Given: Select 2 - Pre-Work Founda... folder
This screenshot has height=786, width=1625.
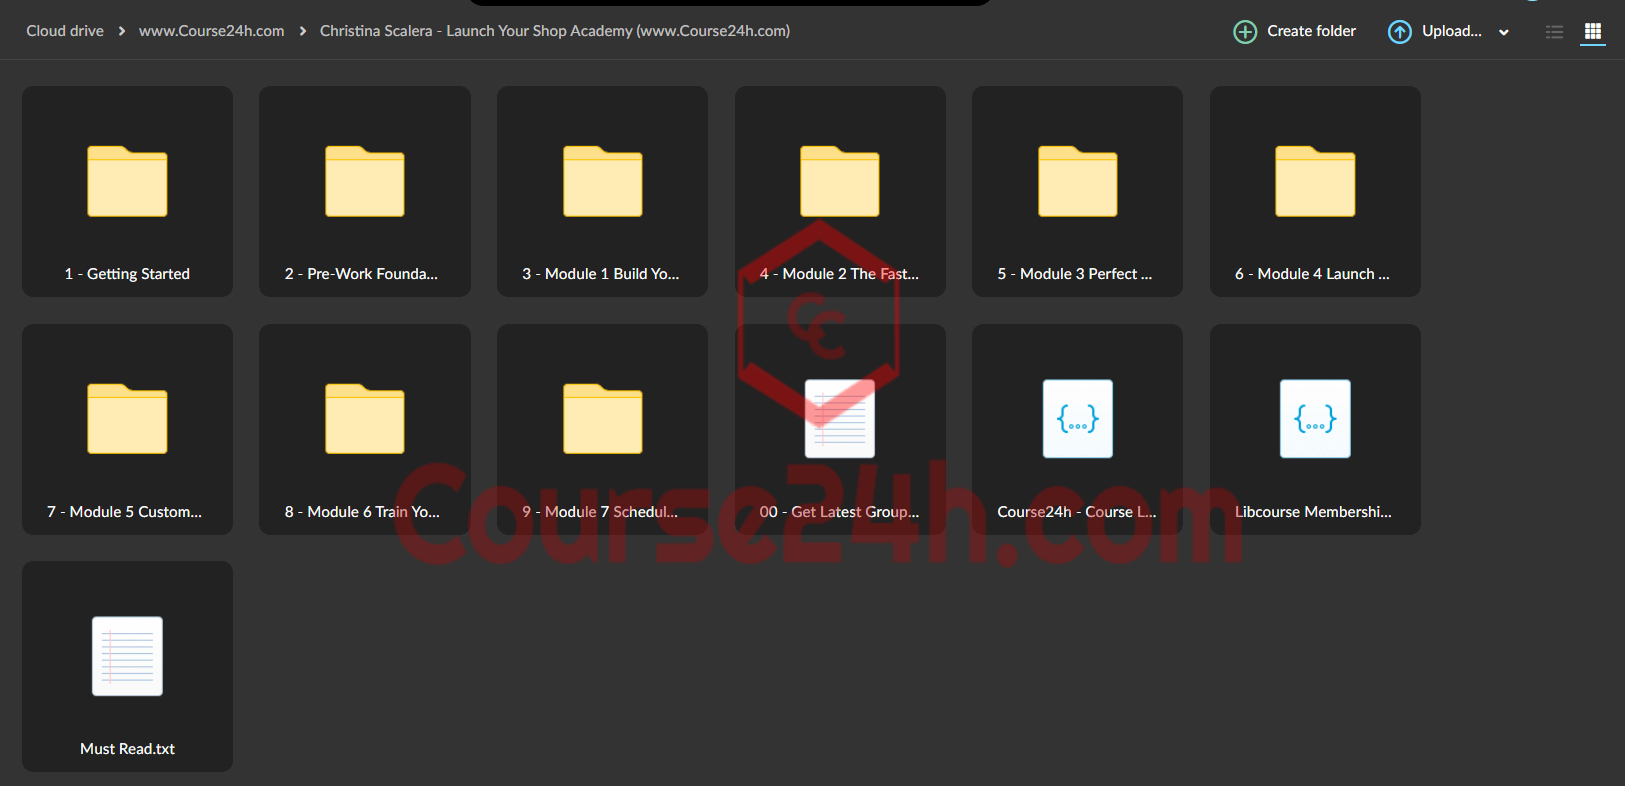Looking at the screenshot, I should 365,191.
